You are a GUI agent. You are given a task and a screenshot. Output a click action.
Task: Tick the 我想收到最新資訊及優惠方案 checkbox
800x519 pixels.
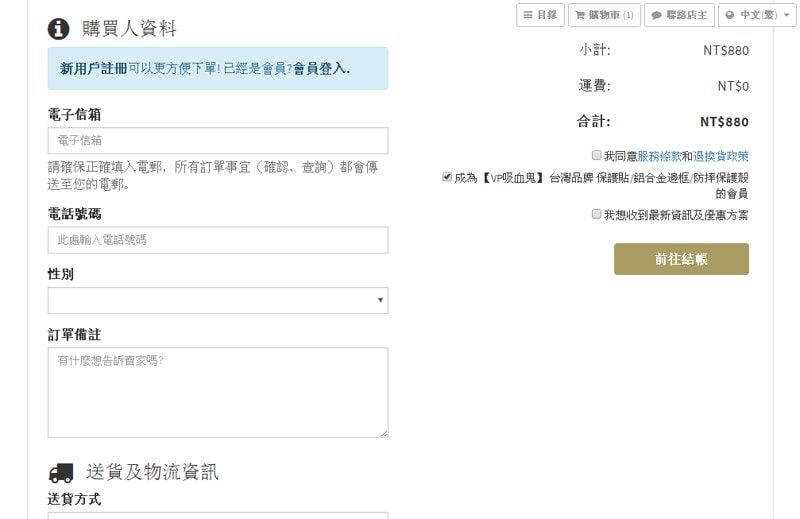tap(596, 214)
